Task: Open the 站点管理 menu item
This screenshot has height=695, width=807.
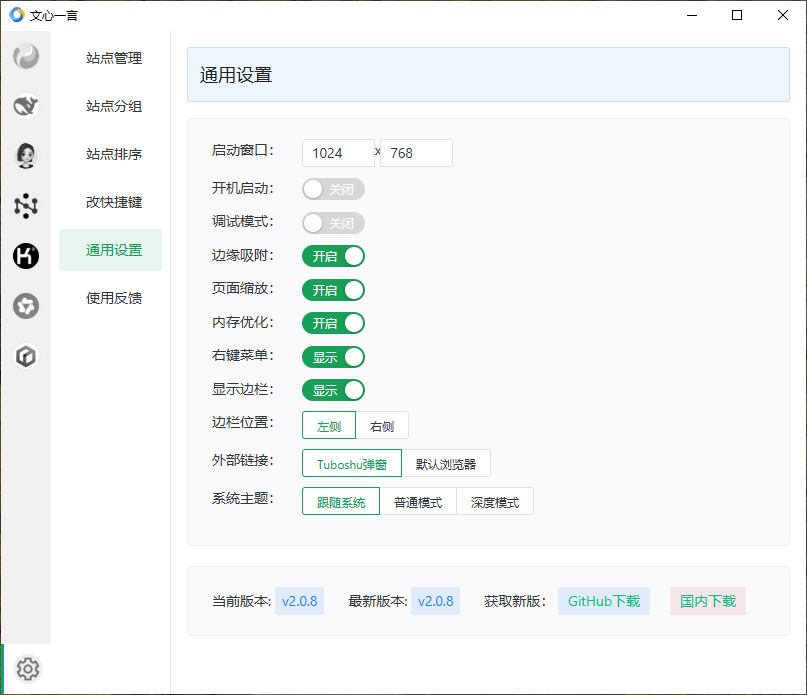Action: coord(111,58)
